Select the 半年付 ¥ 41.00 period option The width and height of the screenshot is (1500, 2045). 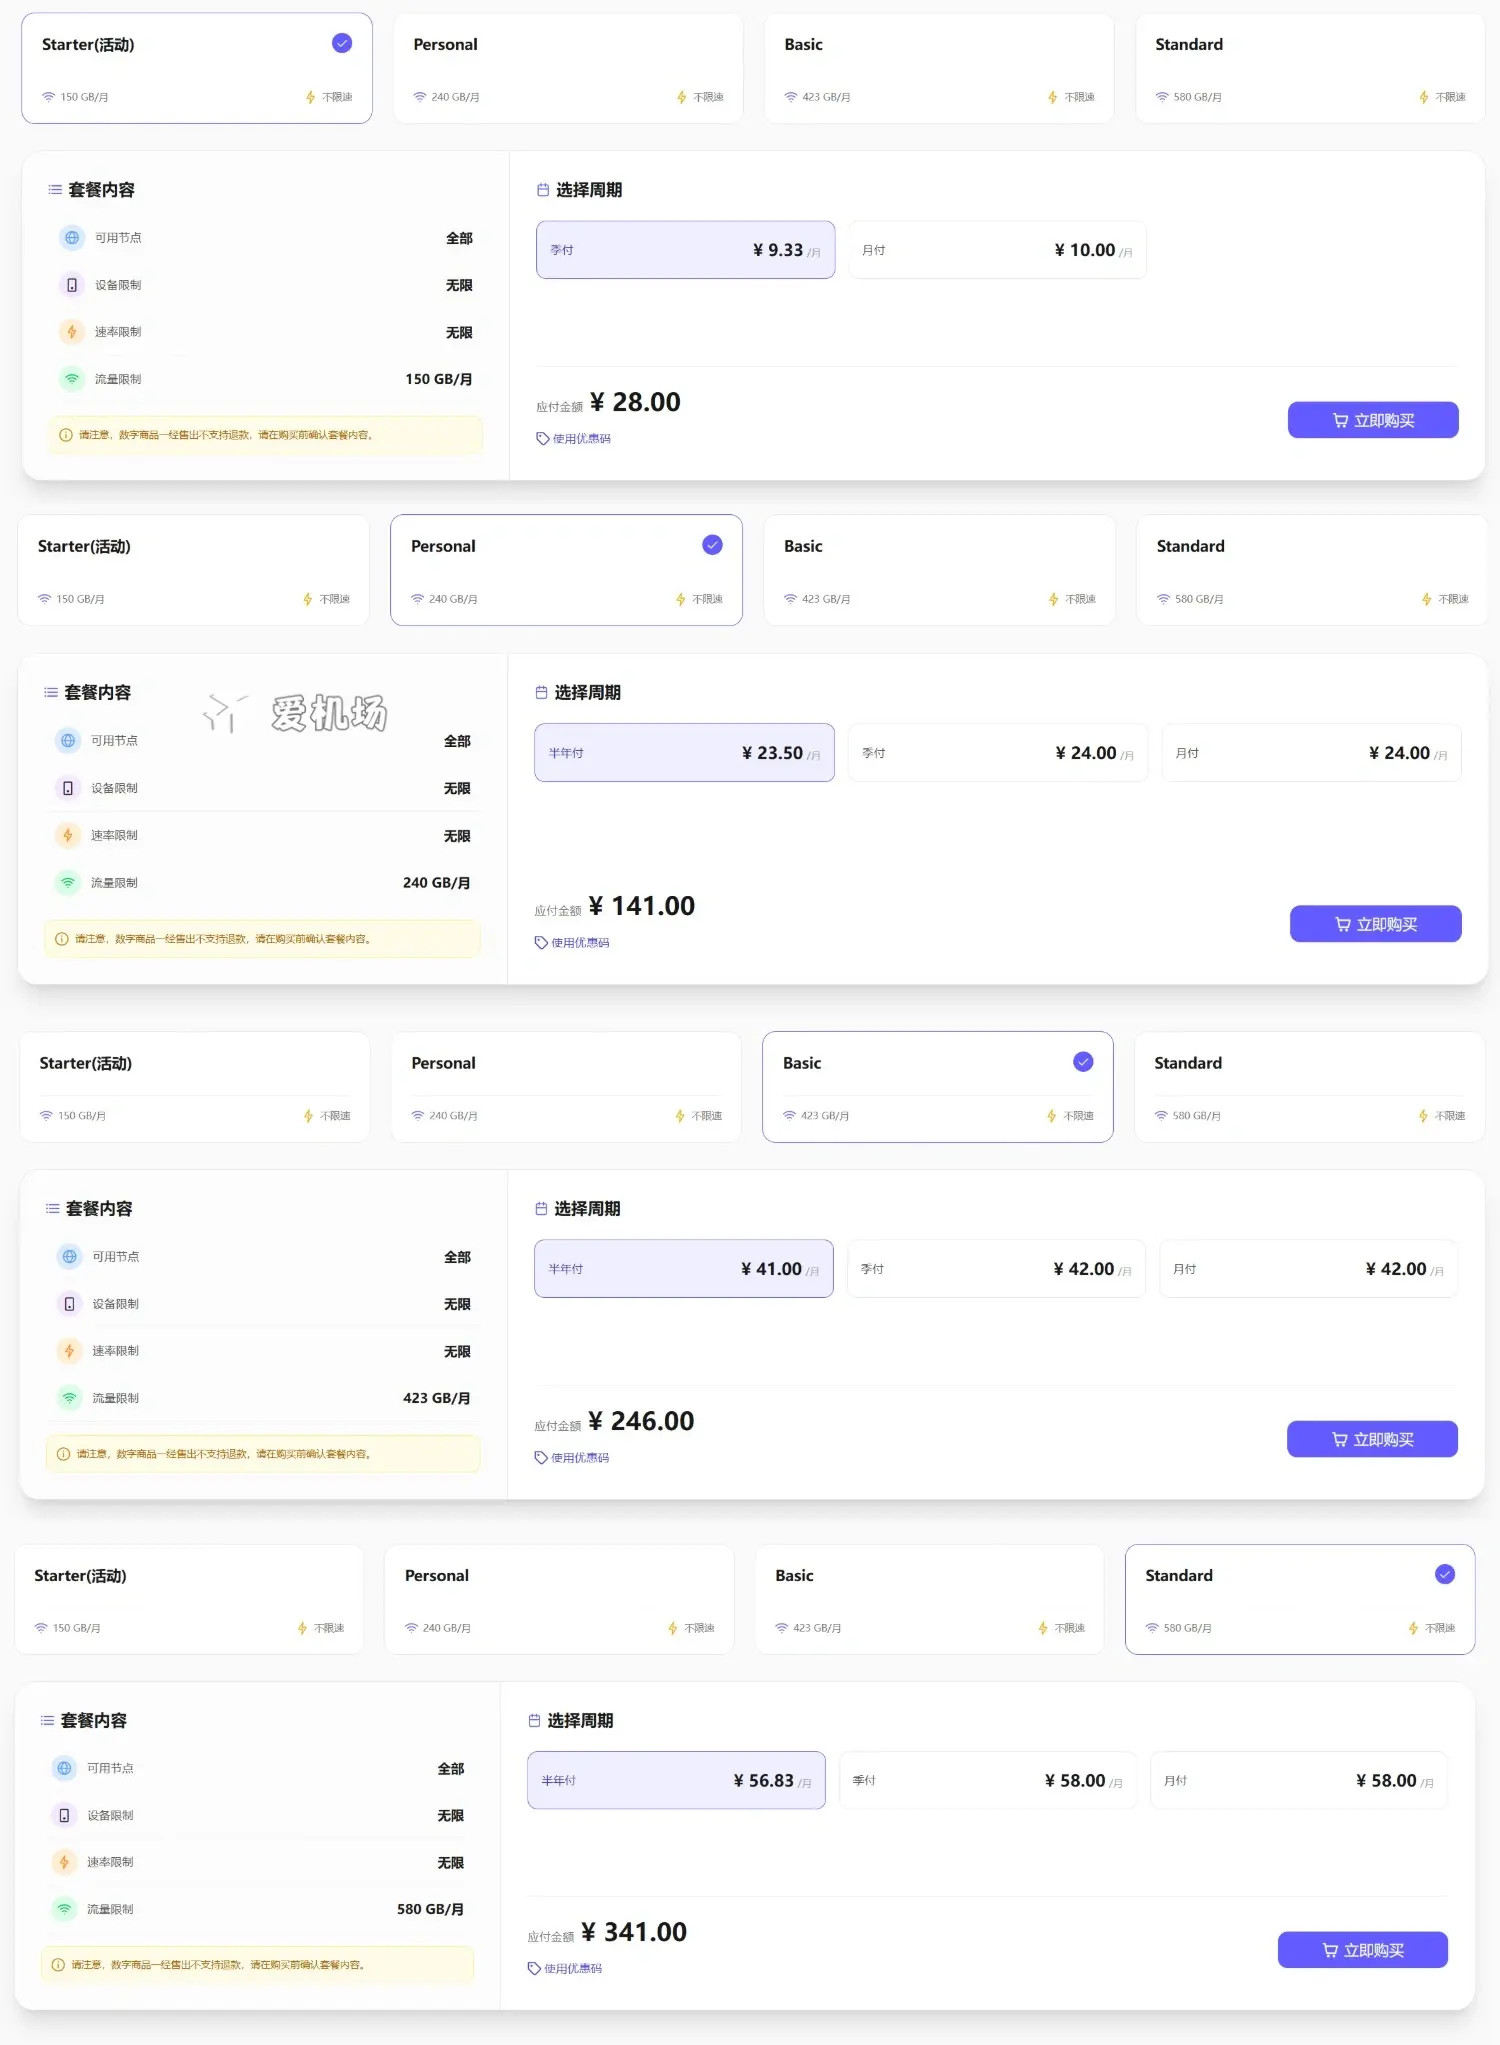683,1269
